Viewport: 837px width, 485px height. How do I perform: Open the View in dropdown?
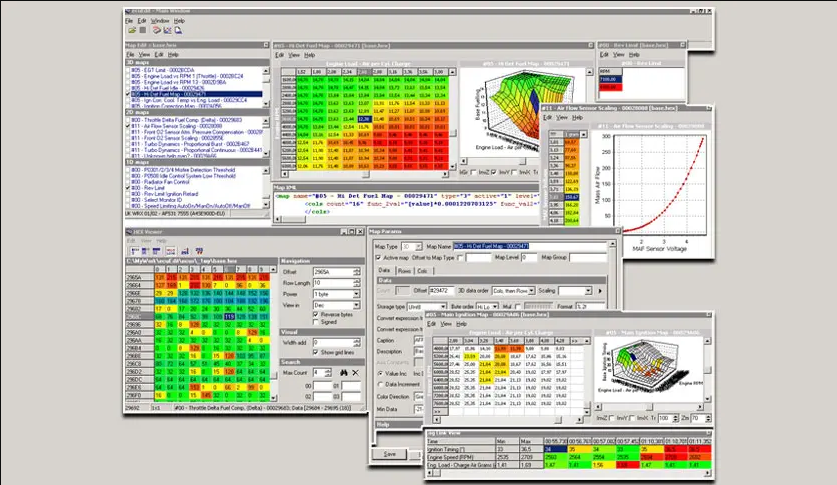[x=355, y=306]
